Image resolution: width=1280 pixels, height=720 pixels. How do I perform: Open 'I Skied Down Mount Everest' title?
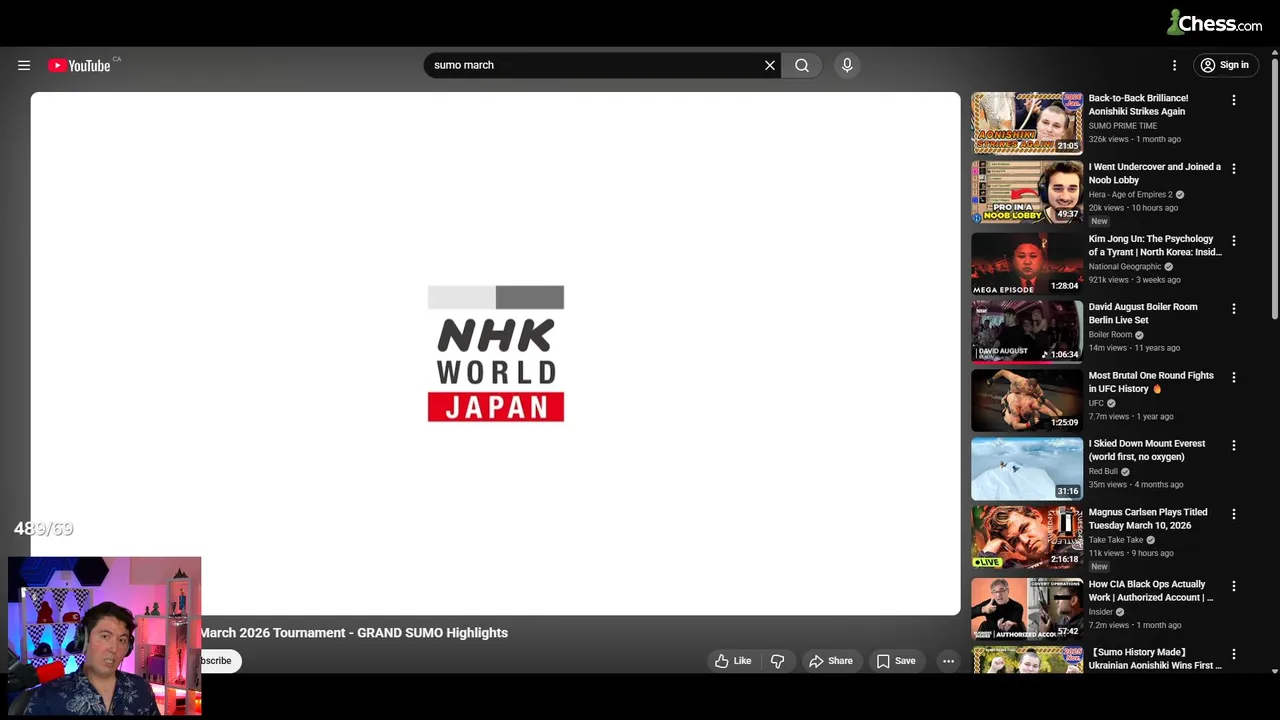coord(1147,450)
